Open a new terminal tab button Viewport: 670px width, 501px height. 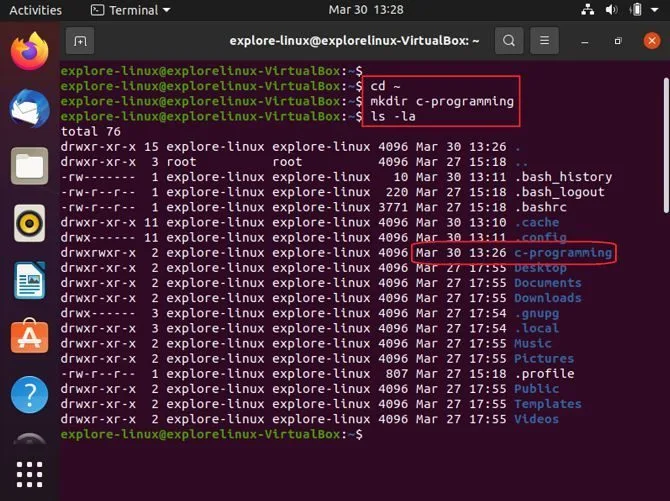coord(80,41)
